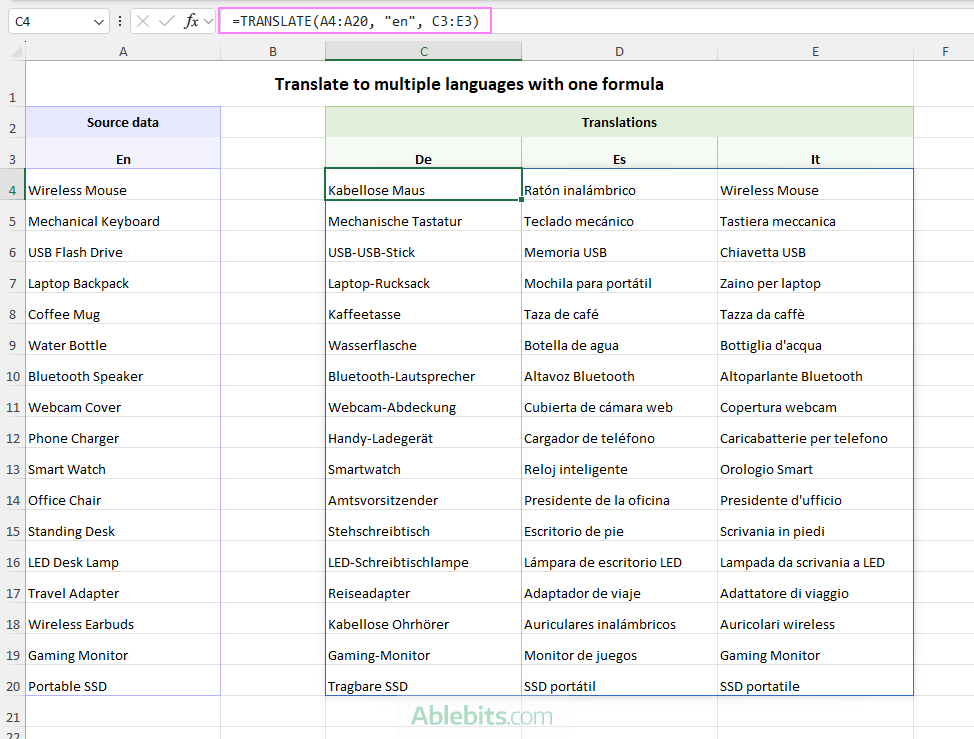Select the 'USB Flash Drive' cell

point(123,247)
